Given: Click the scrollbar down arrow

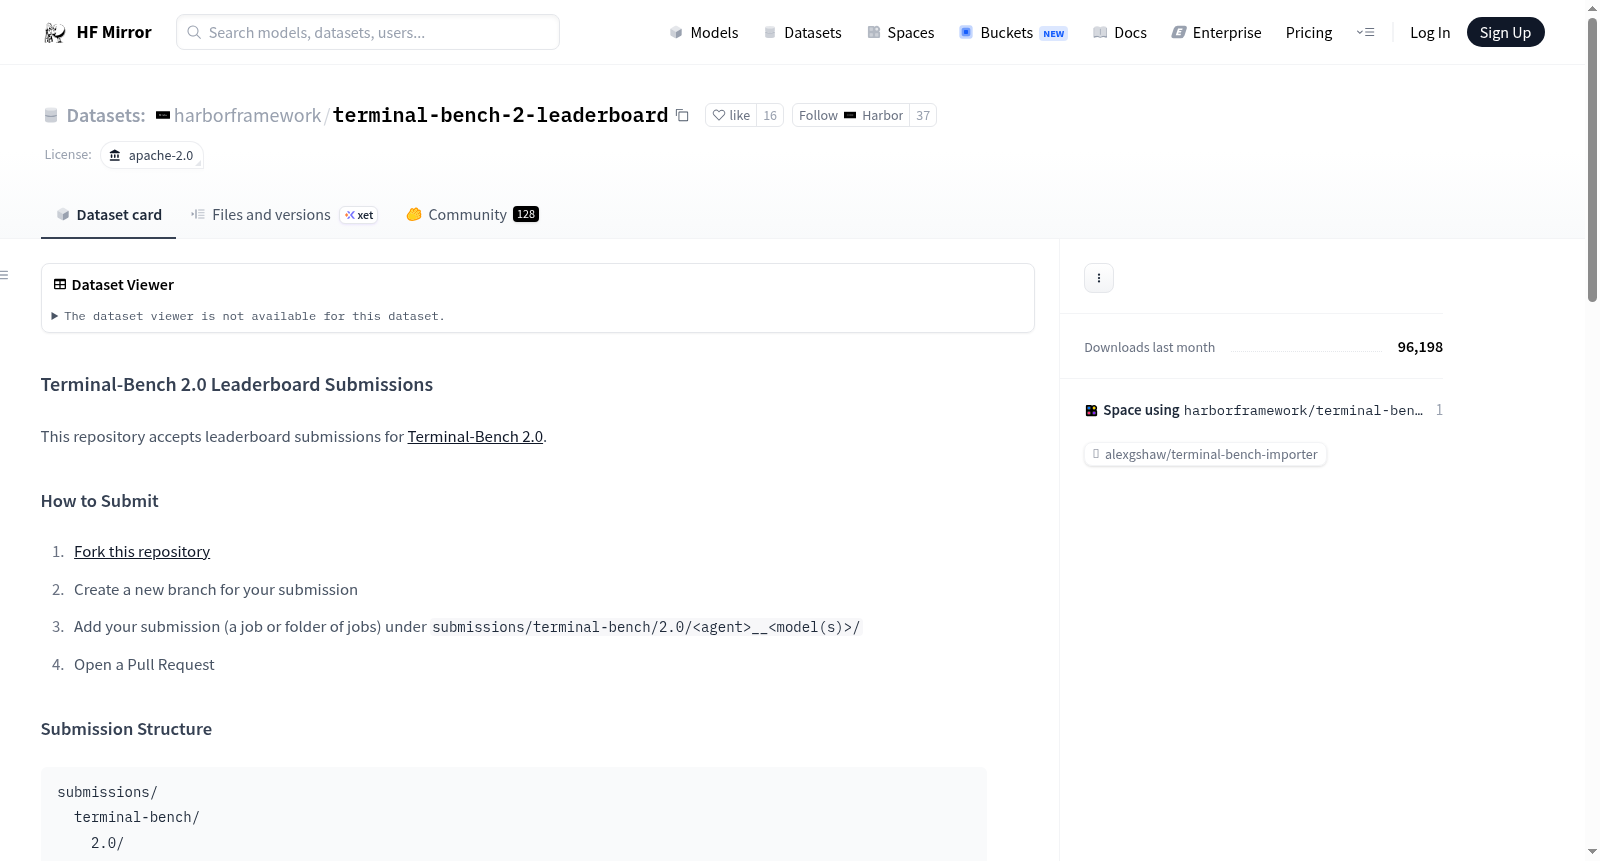Looking at the screenshot, I should click(x=1593, y=852).
